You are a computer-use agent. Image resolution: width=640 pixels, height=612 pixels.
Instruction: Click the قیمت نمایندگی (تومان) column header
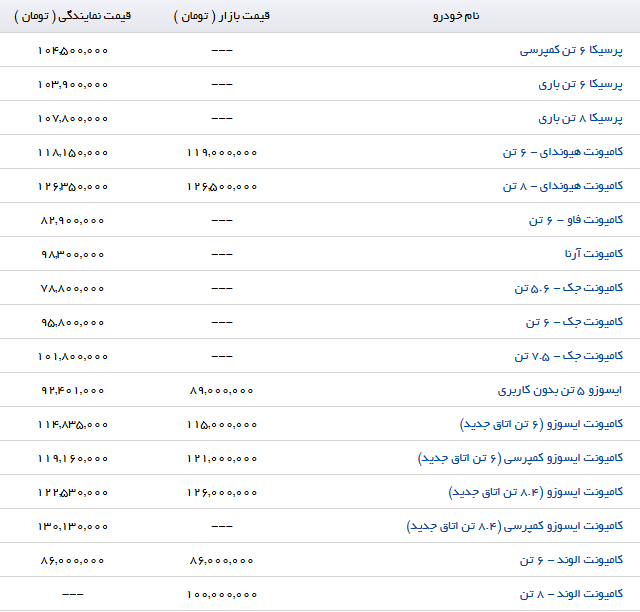(x=73, y=16)
